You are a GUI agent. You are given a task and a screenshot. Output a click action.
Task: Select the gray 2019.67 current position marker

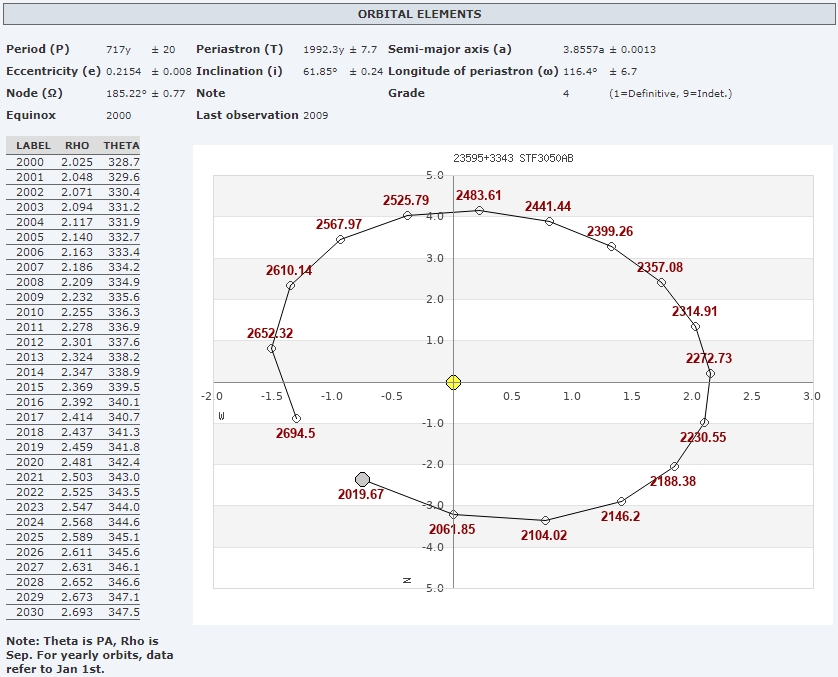point(362,480)
